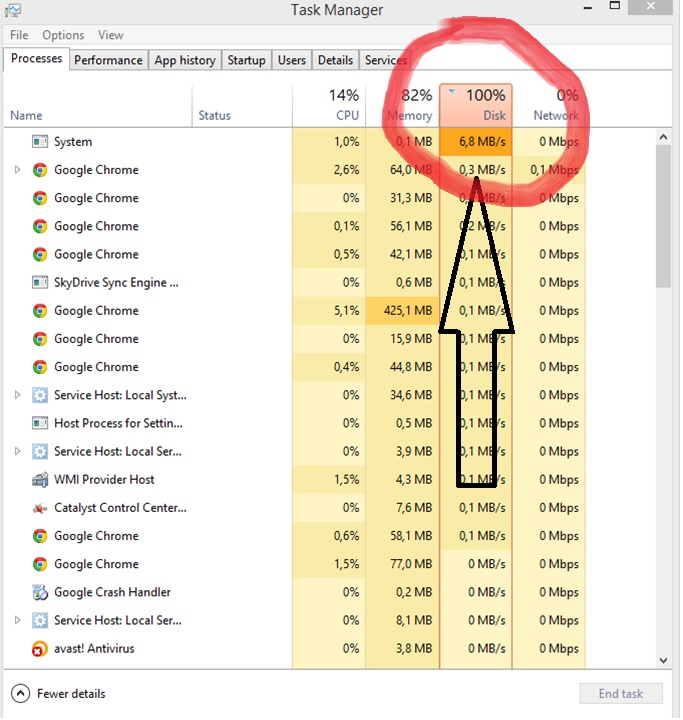This screenshot has height=720, width=683.
Task: Click the Catalyst Control Center icon
Action: (40, 508)
